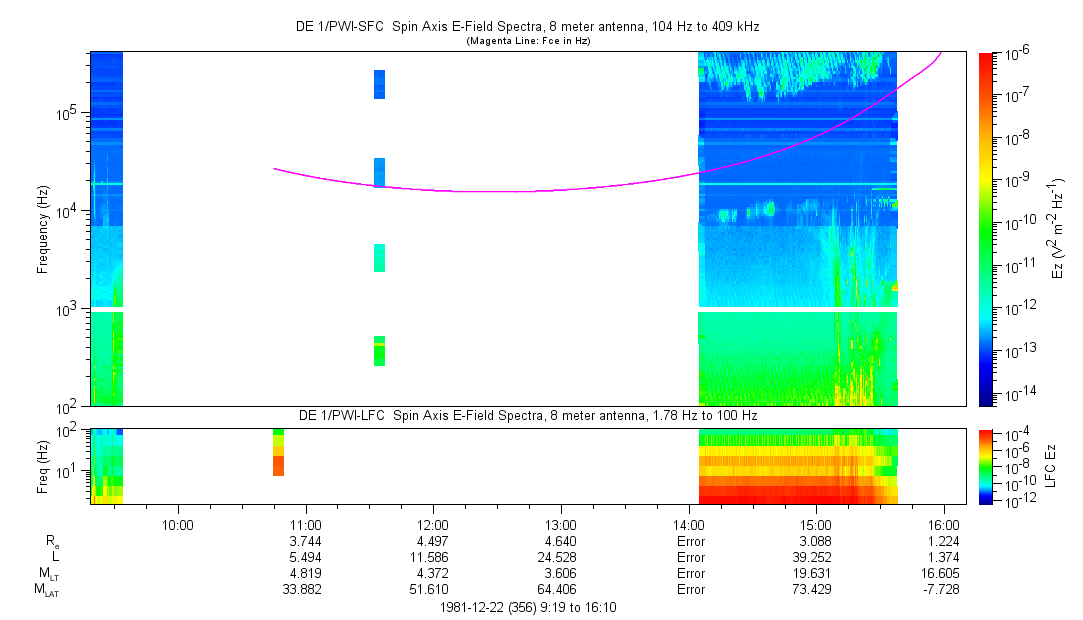Select the Re value 3.088
The image size is (1083, 620).
click(816, 541)
